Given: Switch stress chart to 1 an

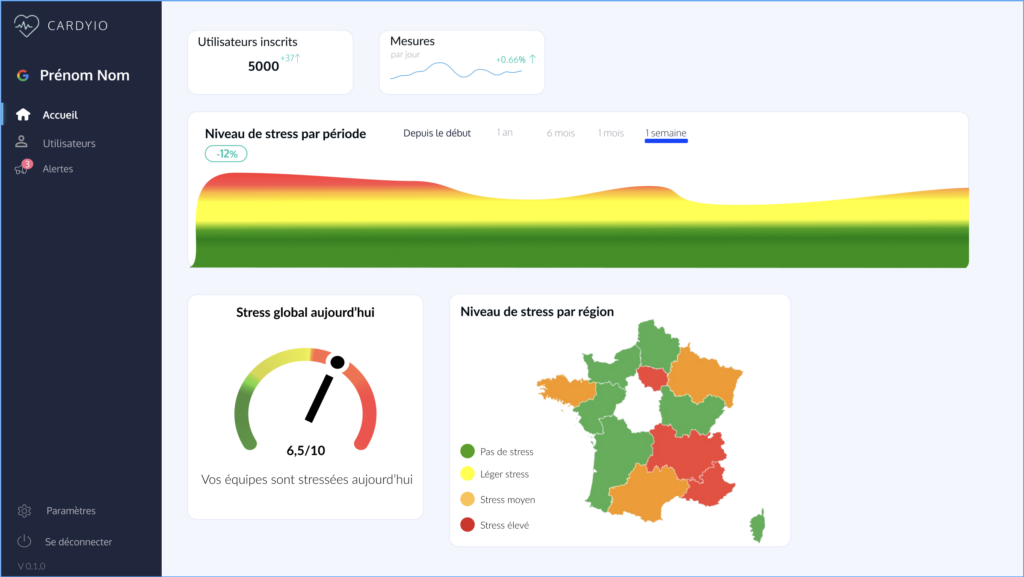Looking at the screenshot, I should [505, 133].
